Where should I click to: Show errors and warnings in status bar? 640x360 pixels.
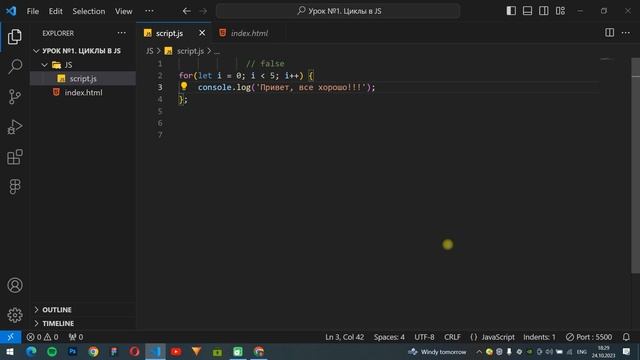click(42, 337)
